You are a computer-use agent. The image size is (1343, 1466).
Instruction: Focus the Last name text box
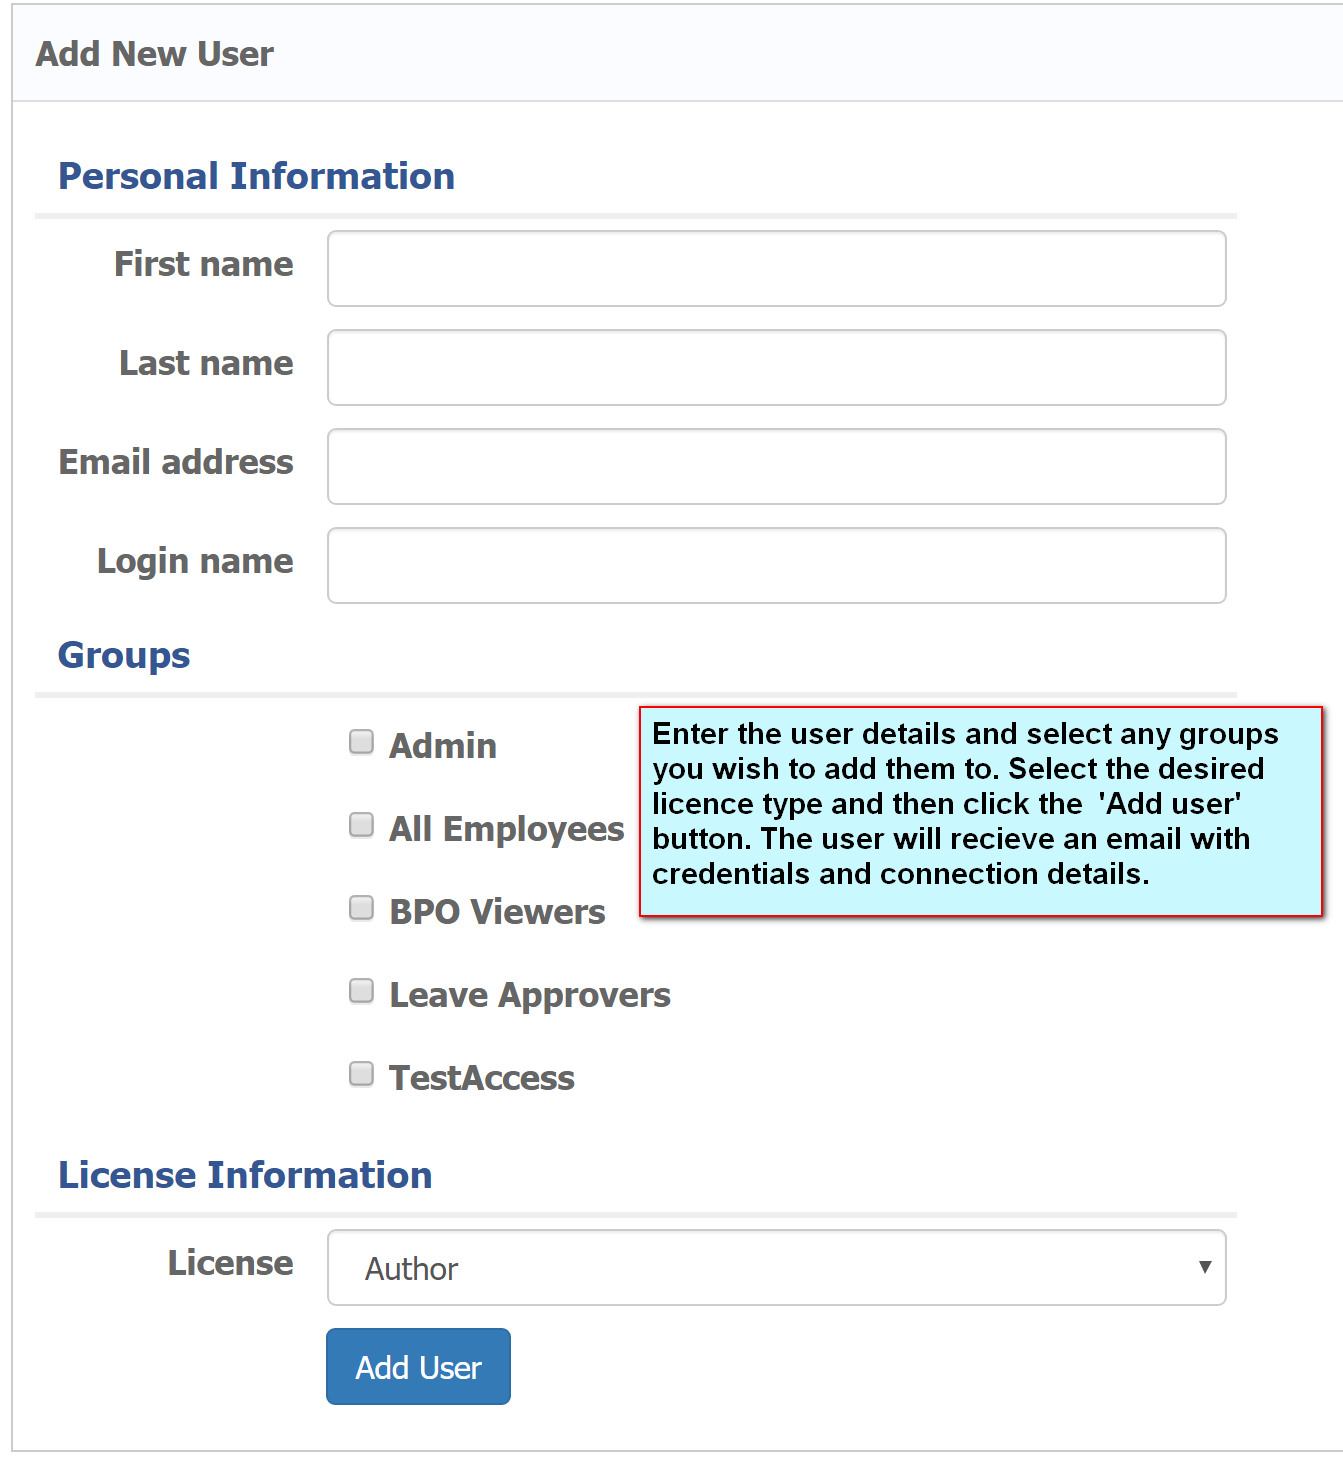[776, 367]
